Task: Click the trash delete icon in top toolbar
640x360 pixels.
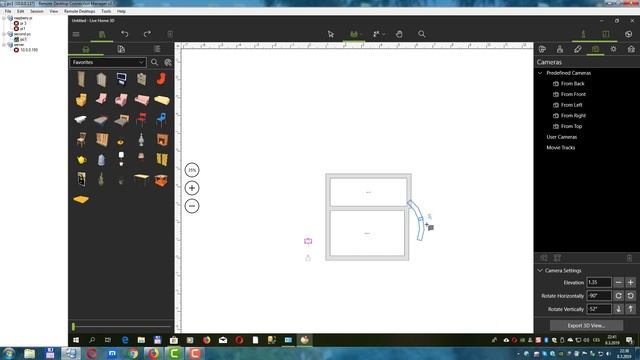Action: click(x=170, y=34)
